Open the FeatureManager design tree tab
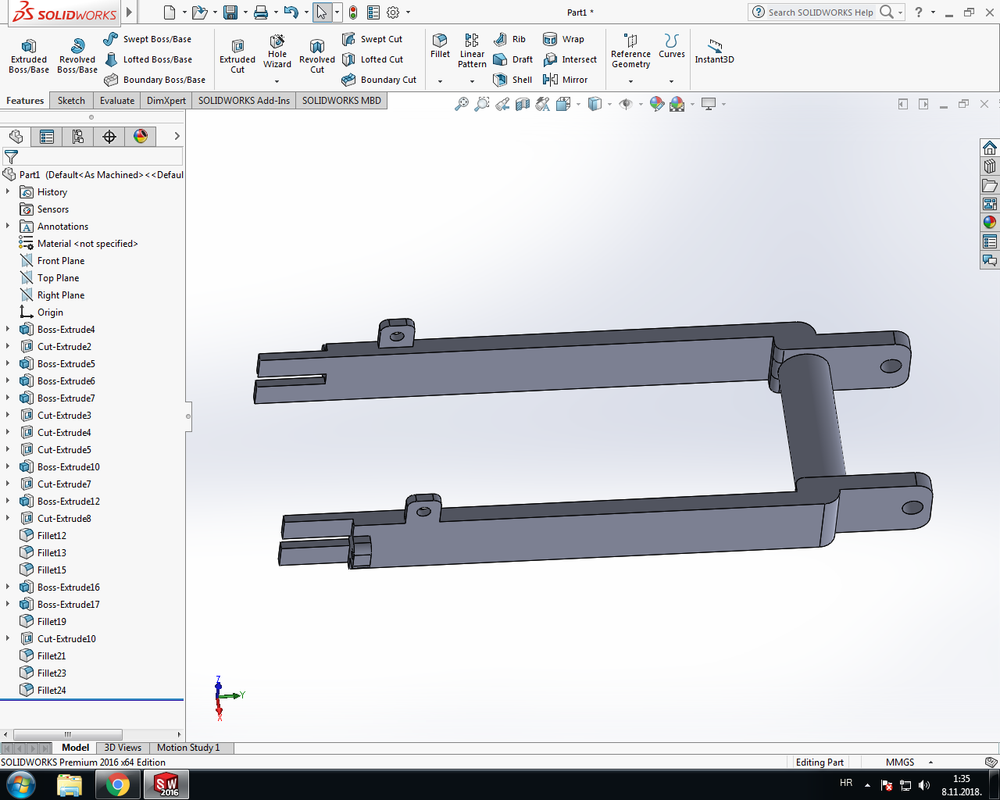Viewport: 1000px width, 800px height. (x=16, y=137)
